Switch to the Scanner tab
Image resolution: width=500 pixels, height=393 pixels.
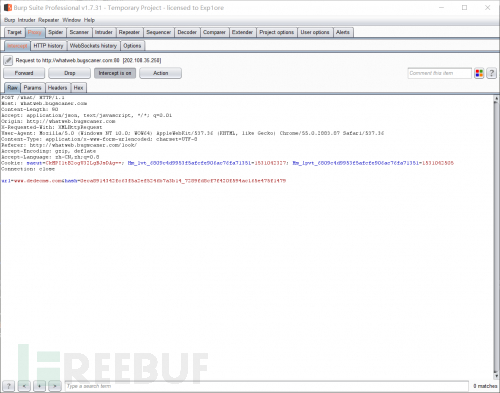79,32
